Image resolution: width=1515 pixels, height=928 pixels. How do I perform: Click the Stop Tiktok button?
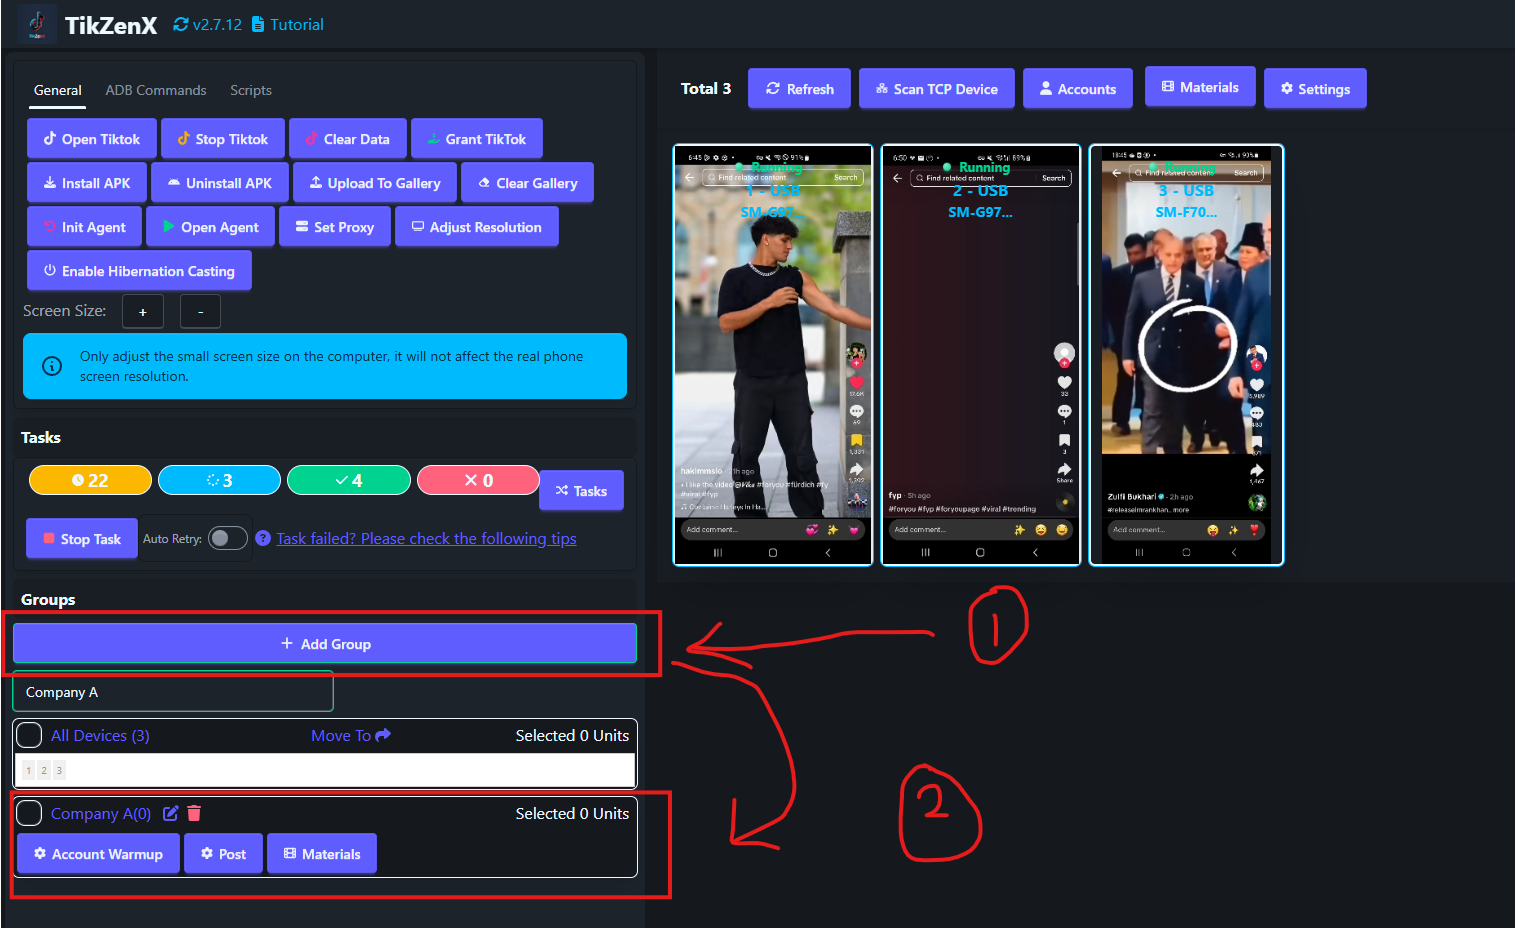[x=223, y=139]
